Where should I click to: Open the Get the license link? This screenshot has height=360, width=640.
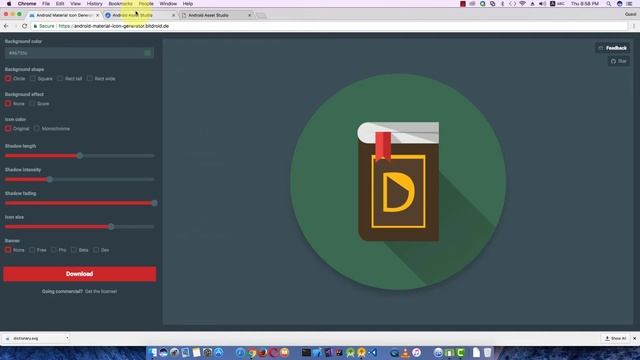tap(101, 291)
